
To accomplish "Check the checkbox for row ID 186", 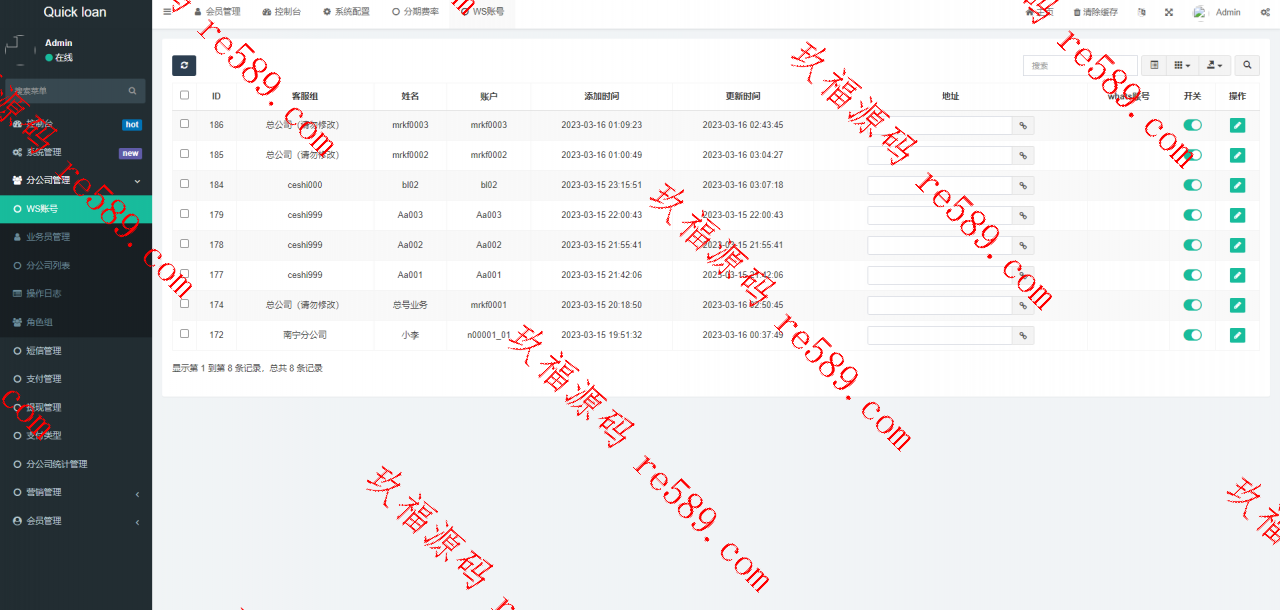I will click(x=184, y=124).
